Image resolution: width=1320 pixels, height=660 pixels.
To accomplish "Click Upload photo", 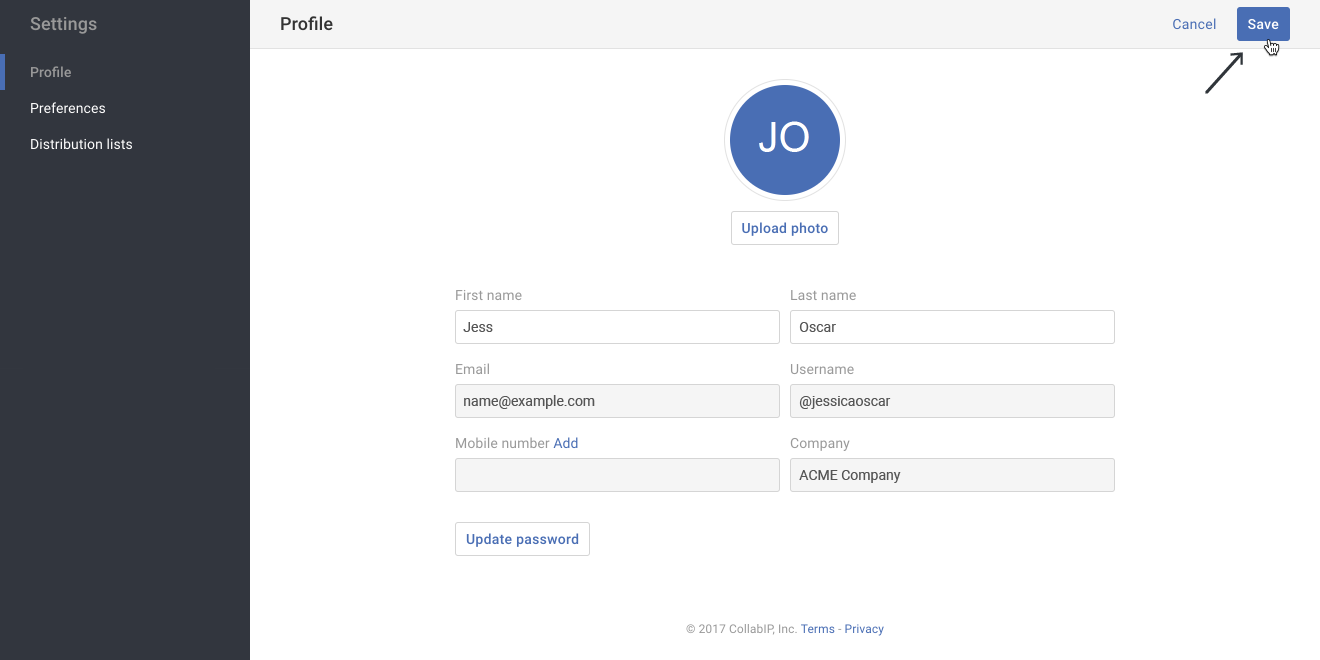I will coord(784,227).
